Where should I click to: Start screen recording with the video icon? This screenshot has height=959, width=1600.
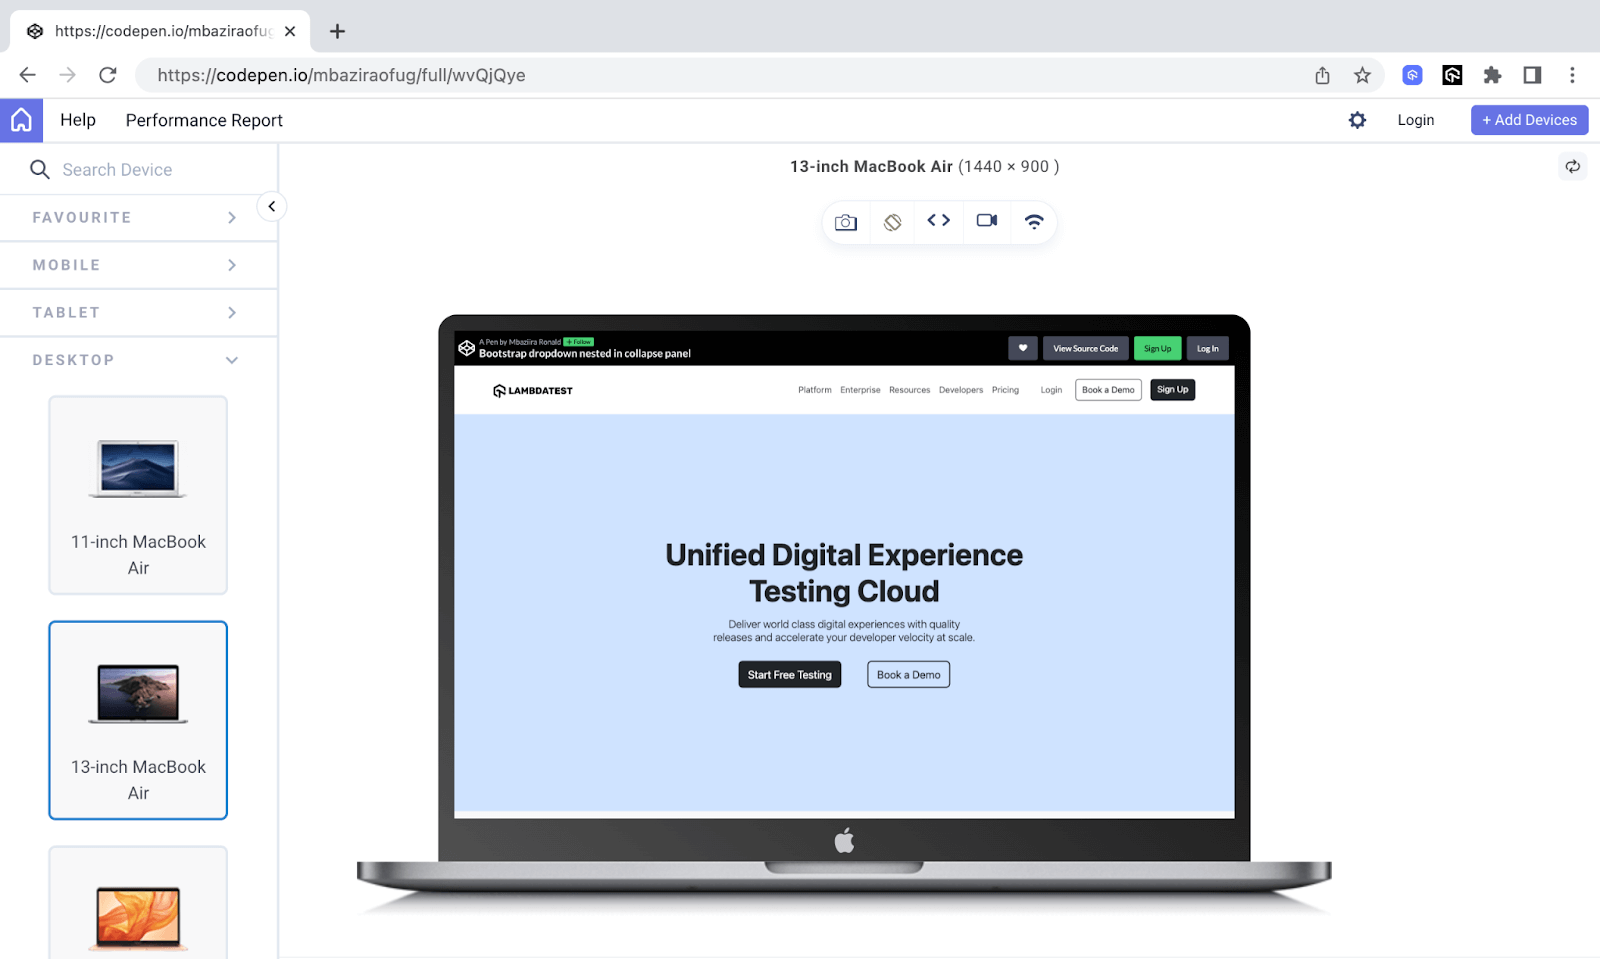pos(987,220)
